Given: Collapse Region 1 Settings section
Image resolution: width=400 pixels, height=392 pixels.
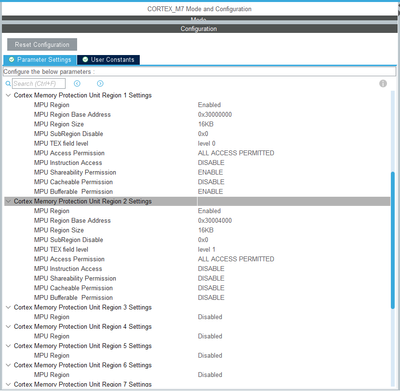Looking at the screenshot, I should [8, 95].
